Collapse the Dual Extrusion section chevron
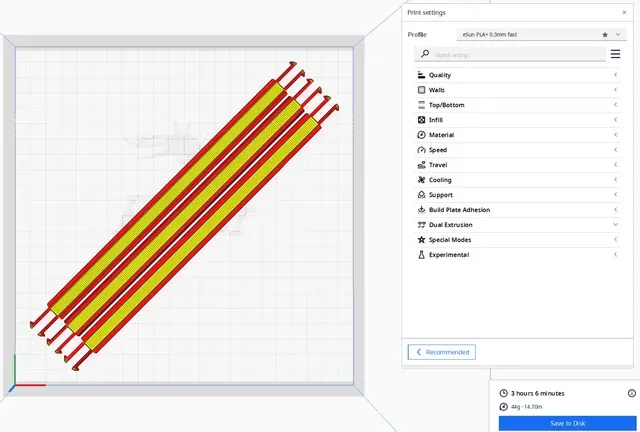The image size is (640, 432). click(615, 225)
